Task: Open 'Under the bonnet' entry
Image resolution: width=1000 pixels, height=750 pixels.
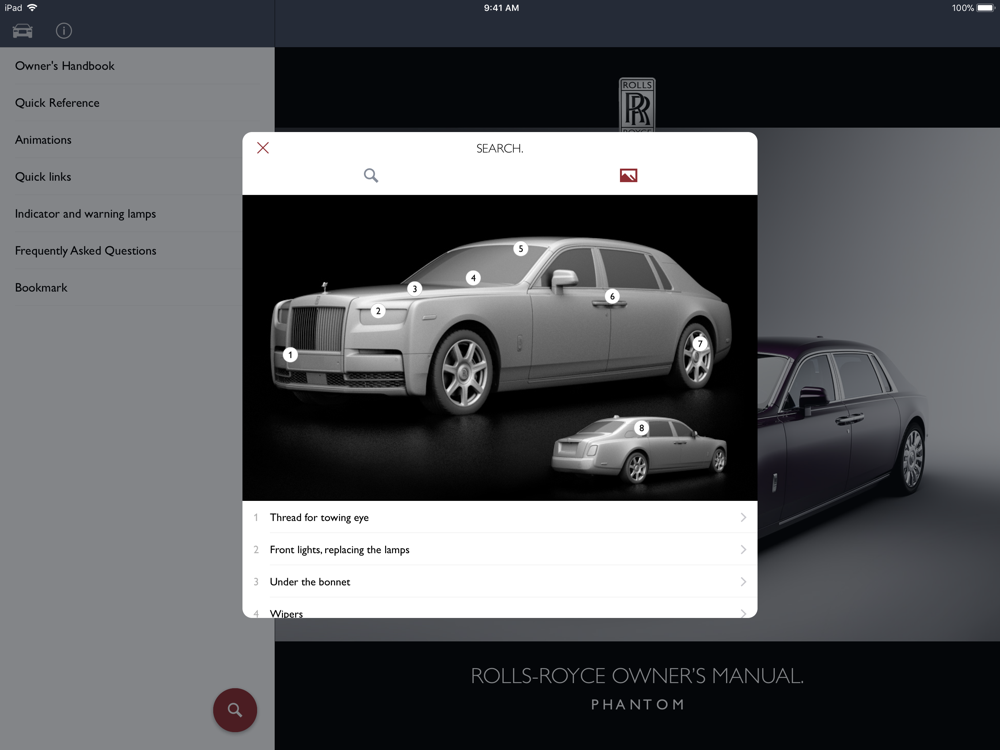Action: (500, 582)
